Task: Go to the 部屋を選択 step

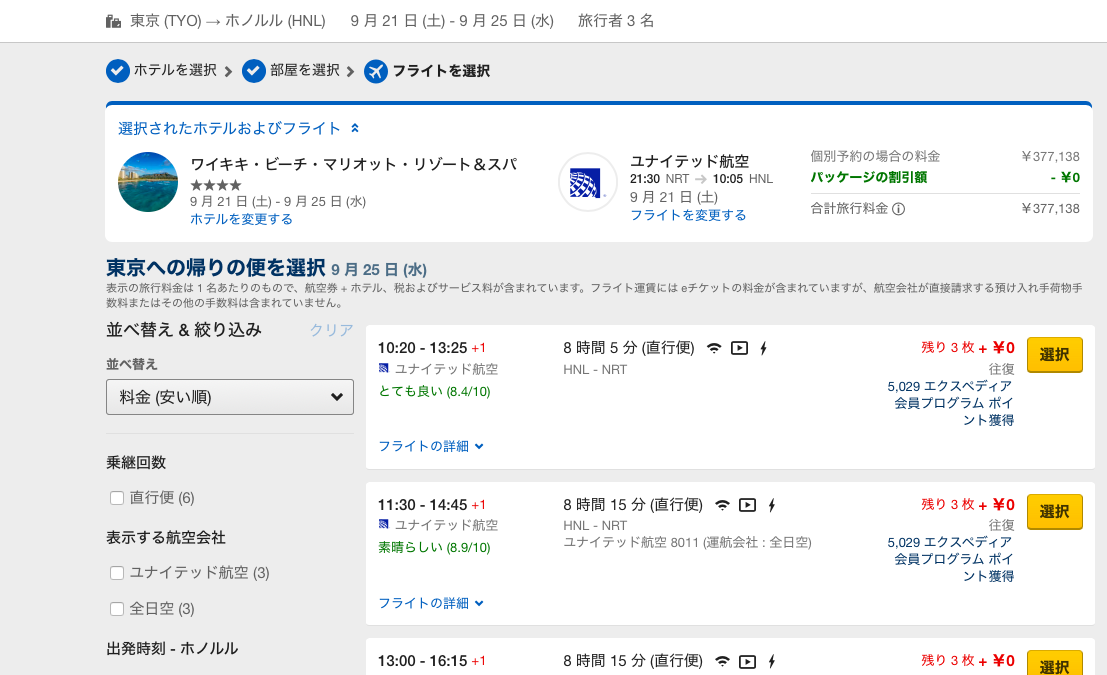Action: click(304, 70)
